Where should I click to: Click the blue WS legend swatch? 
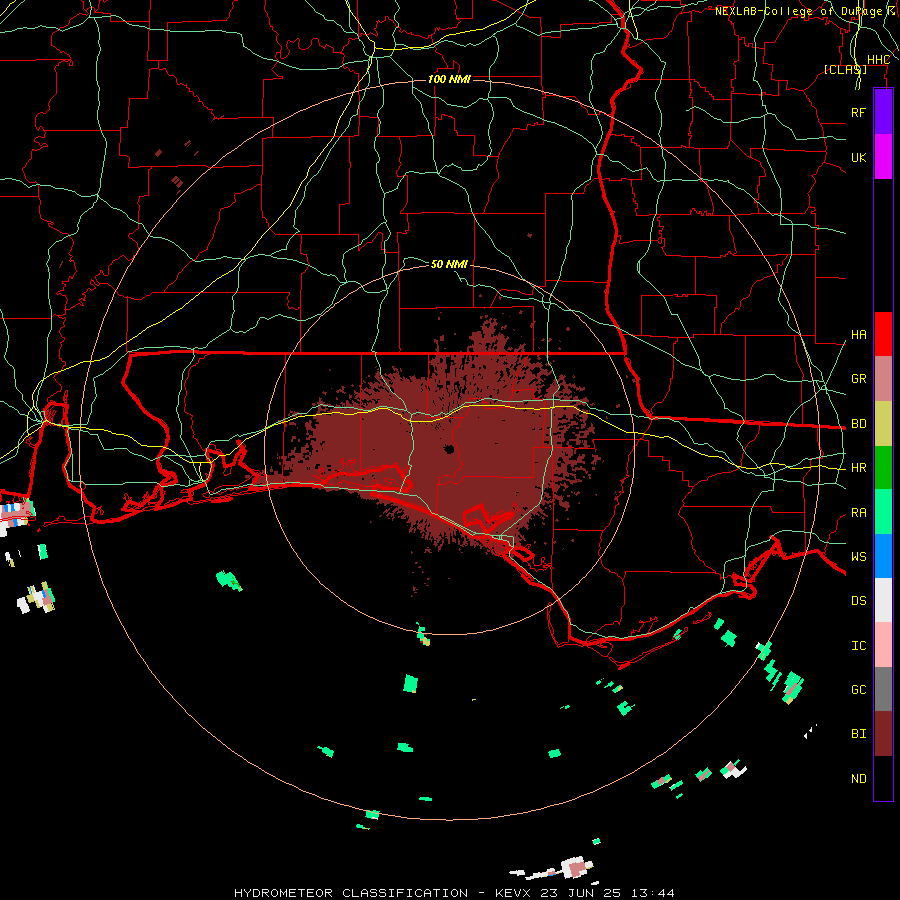(x=883, y=556)
